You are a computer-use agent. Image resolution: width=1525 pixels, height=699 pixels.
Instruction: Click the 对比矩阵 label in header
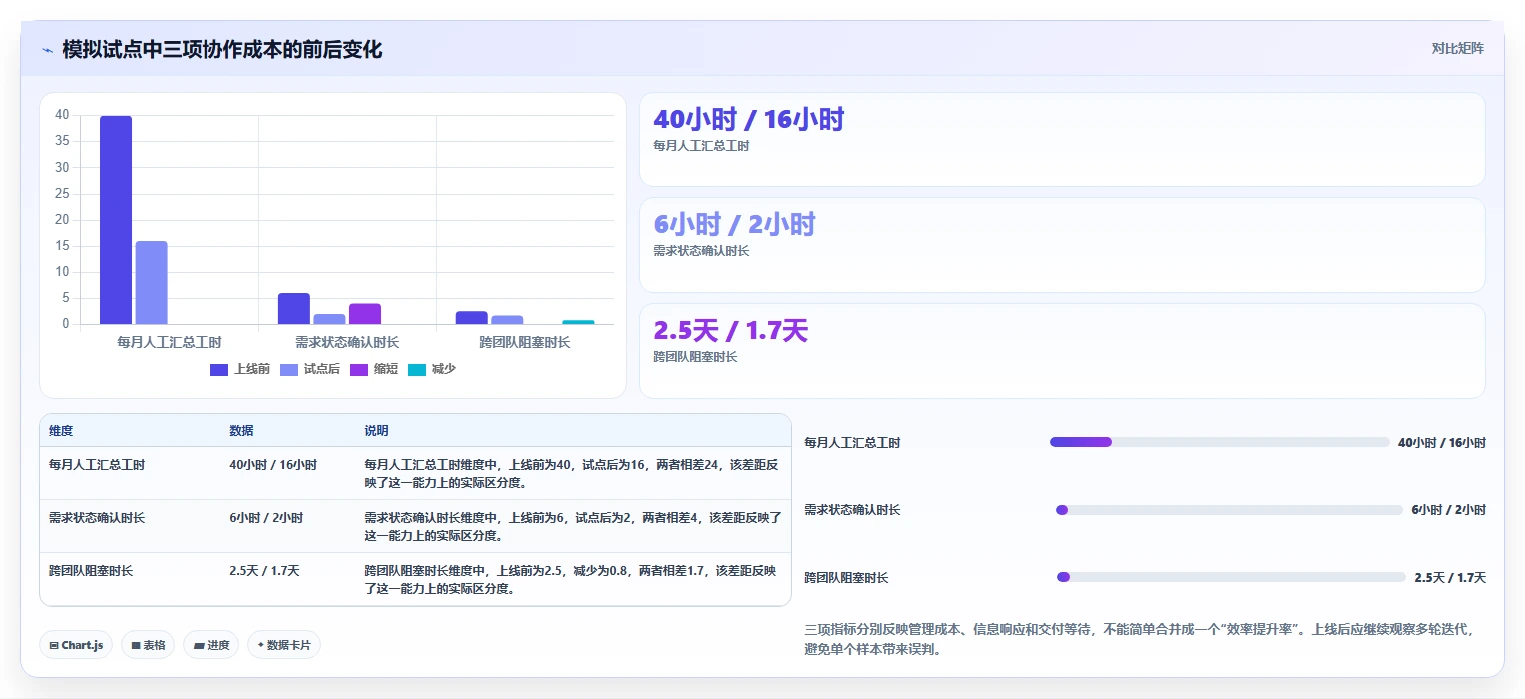click(1458, 48)
